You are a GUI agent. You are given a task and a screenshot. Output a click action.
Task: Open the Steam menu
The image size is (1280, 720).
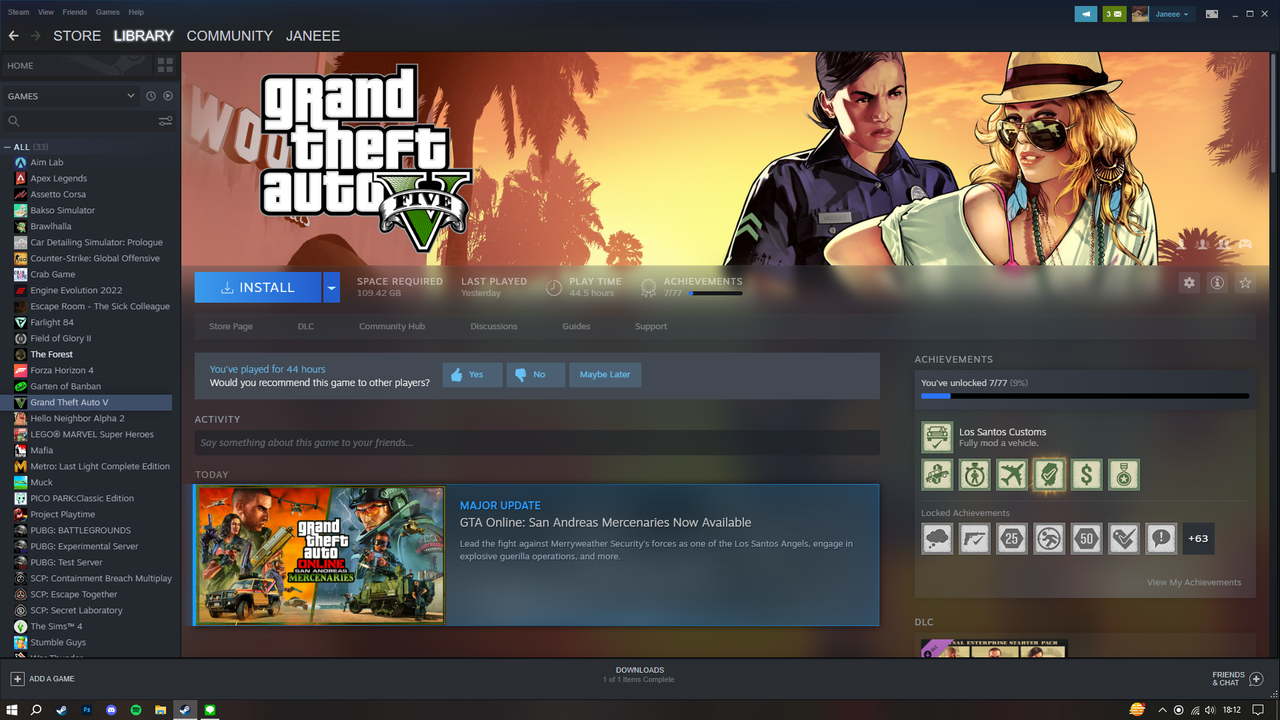(x=18, y=12)
